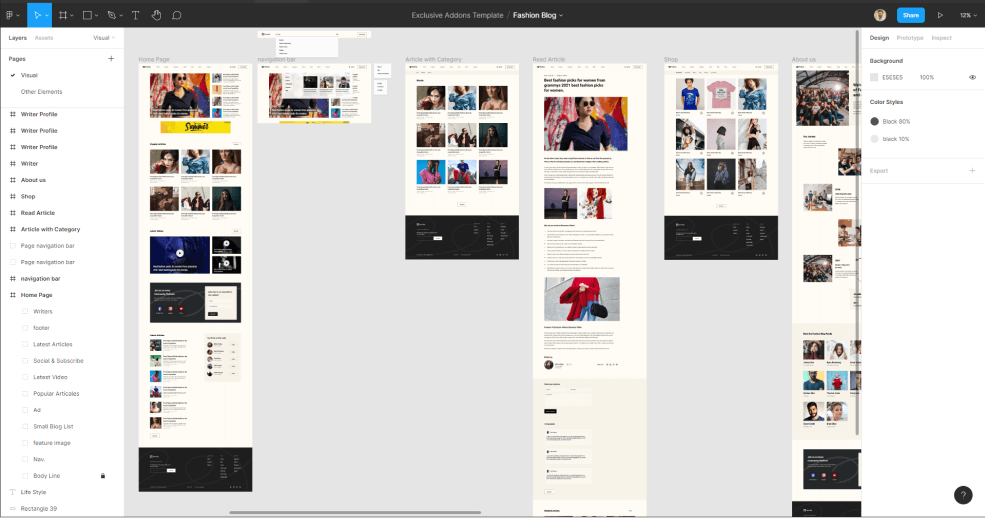Click the lock icon on Body Line layer

coord(103,476)
